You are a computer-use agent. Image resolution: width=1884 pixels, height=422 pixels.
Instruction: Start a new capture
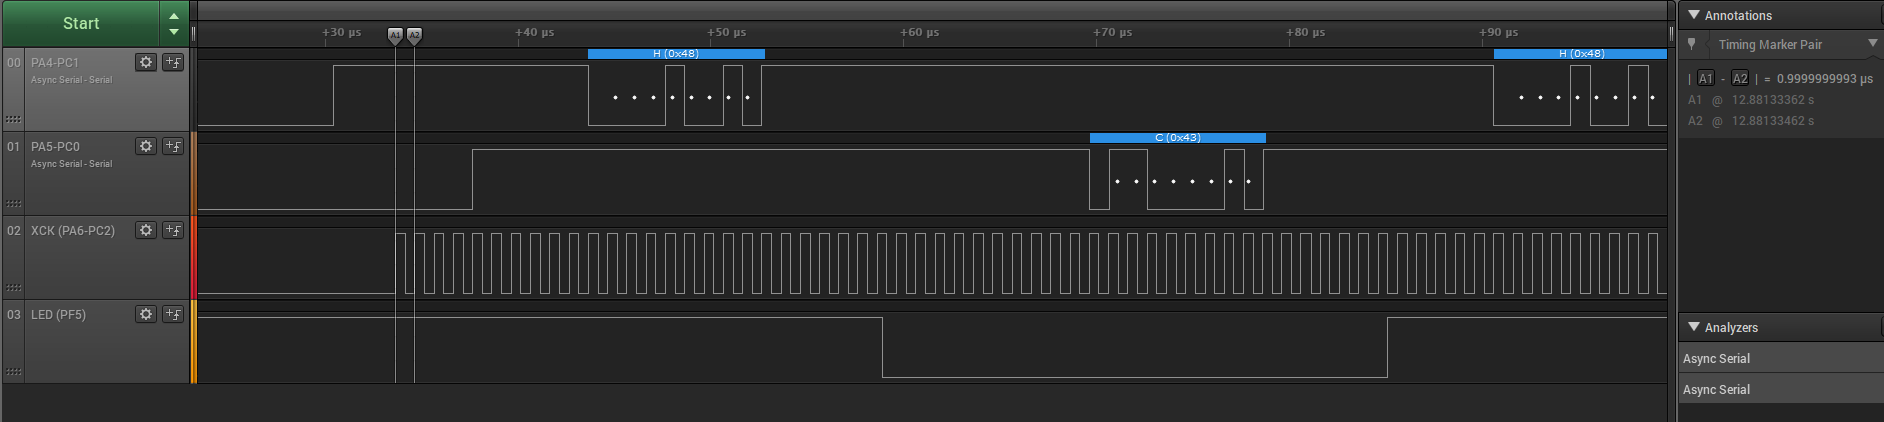pos(81,23)
